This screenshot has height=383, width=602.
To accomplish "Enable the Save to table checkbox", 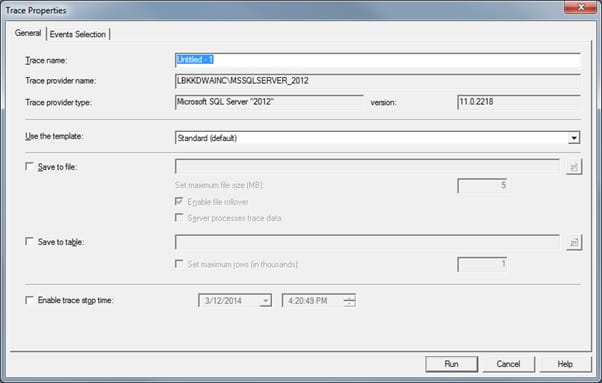I will pos(29,241).
